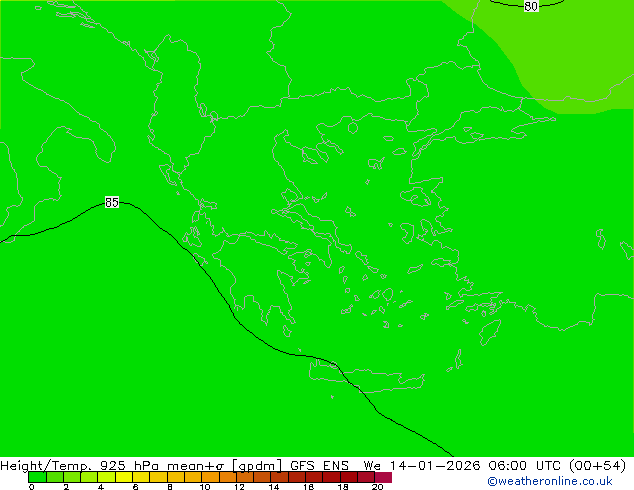
Task: Click the '[gpdm]' unit label
Action: pos(257,466)
